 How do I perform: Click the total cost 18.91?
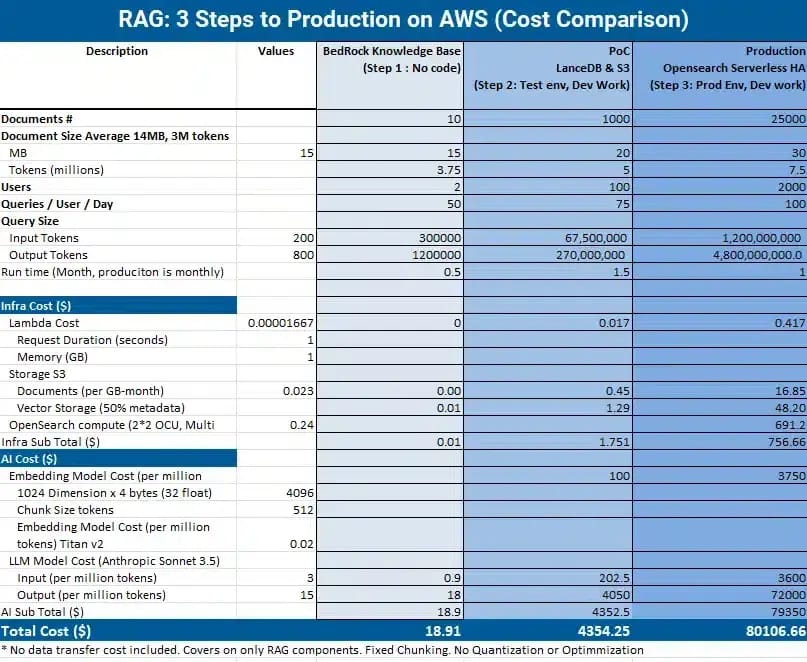tap(443, 631)
